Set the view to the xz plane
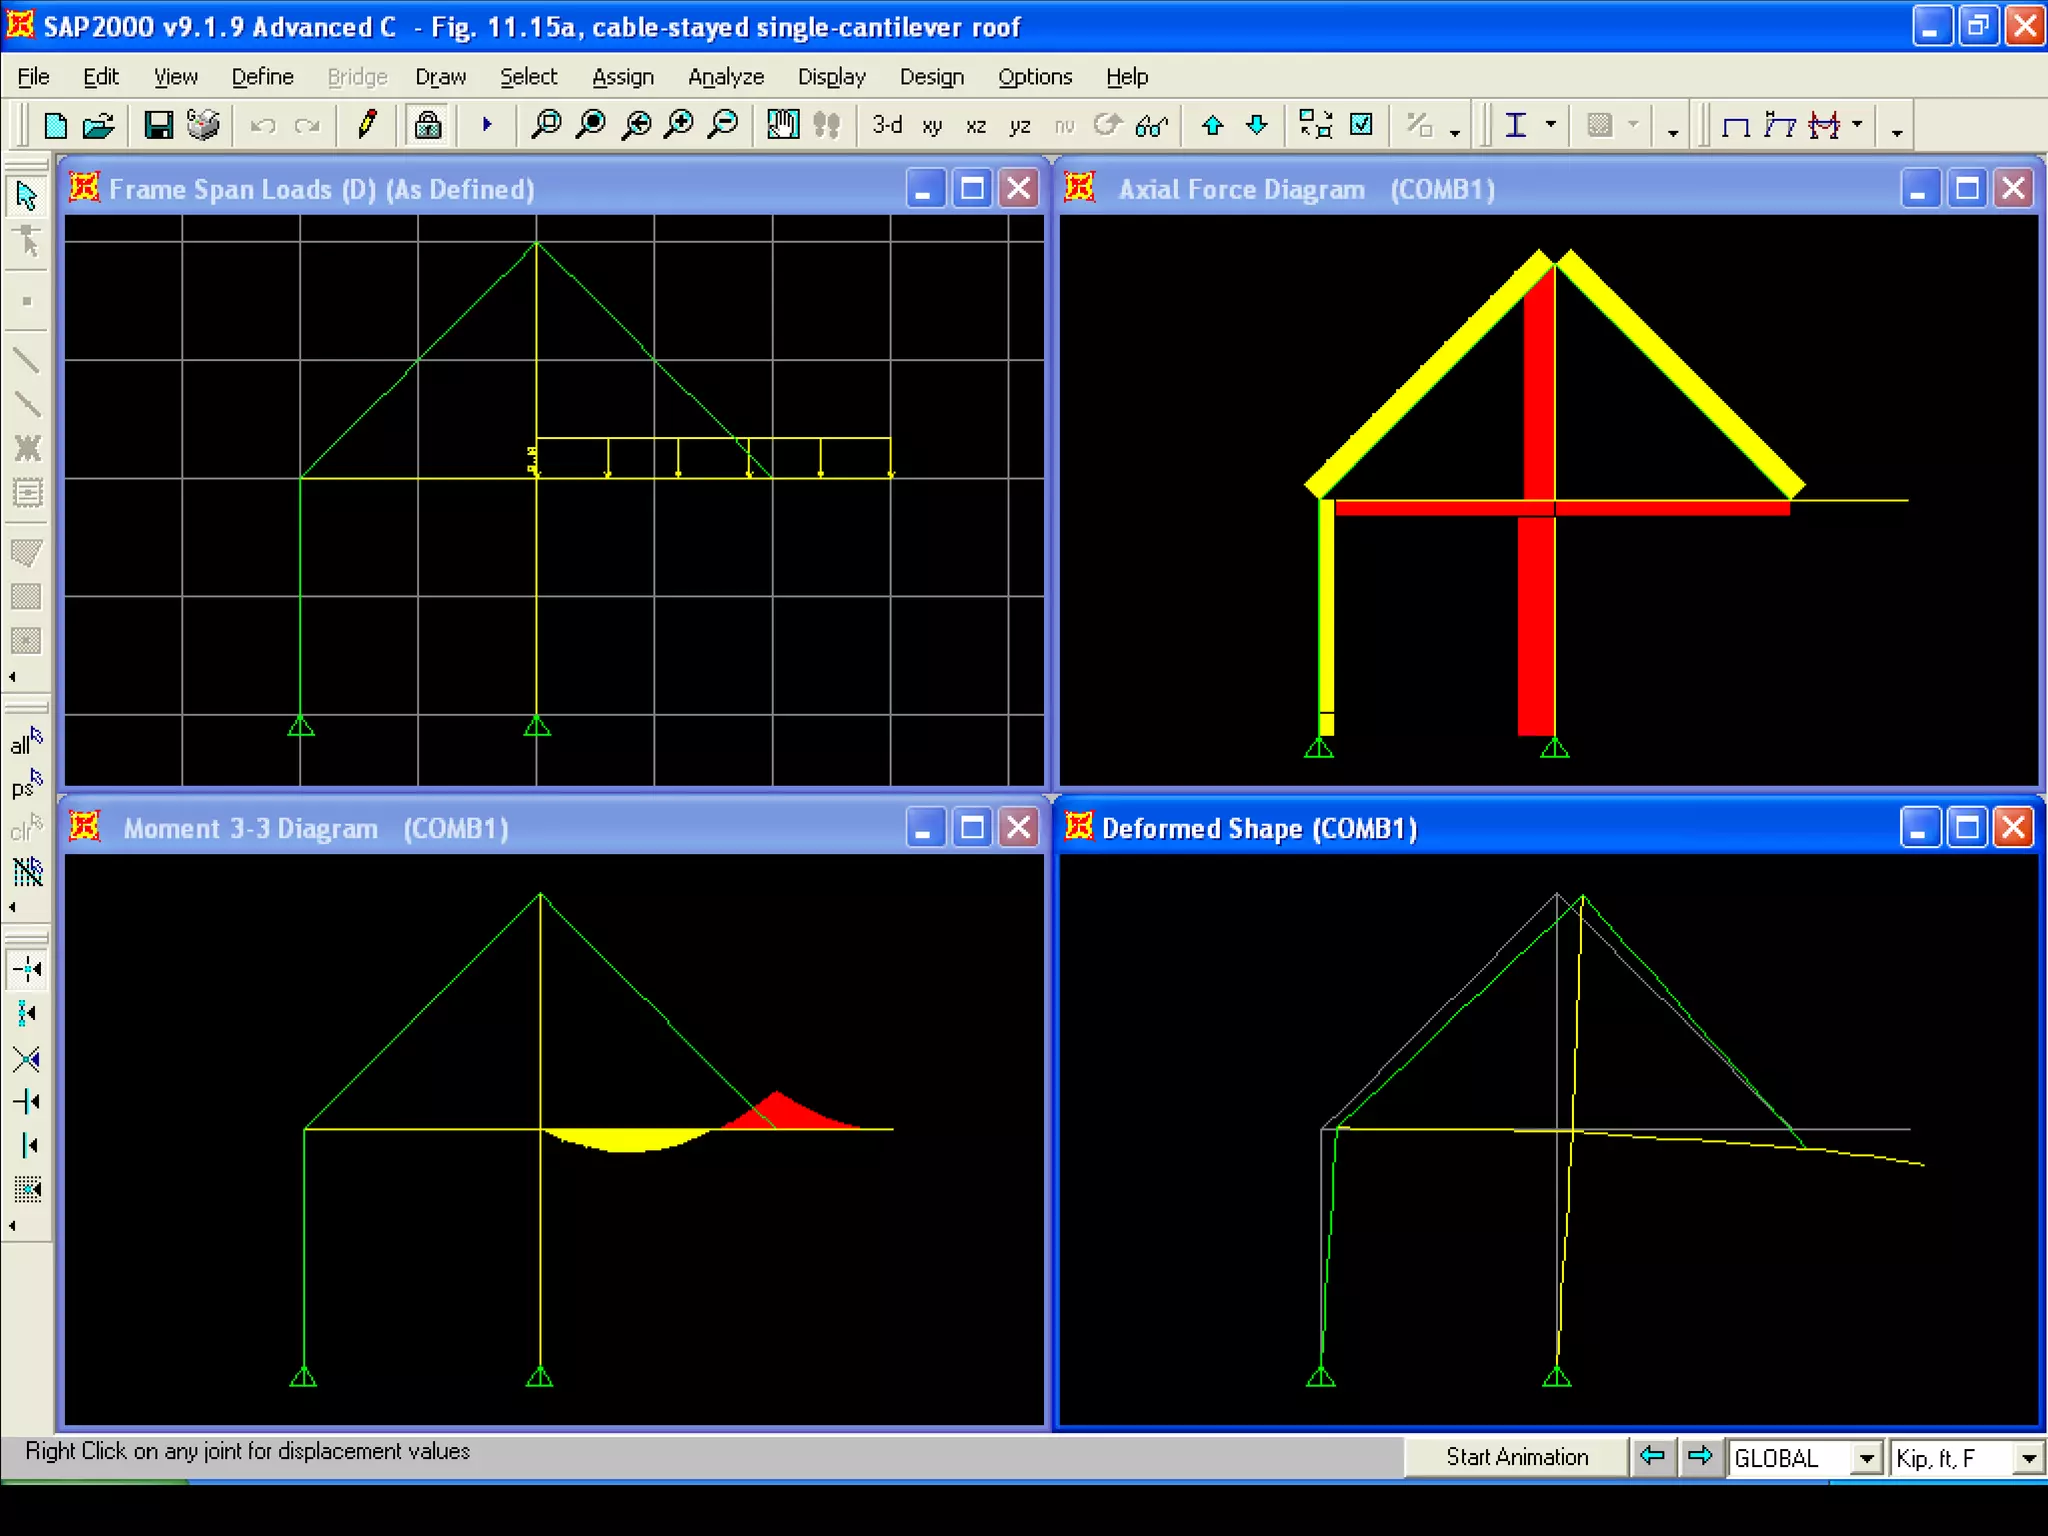 pyautogui.click(x=976, y=126)
